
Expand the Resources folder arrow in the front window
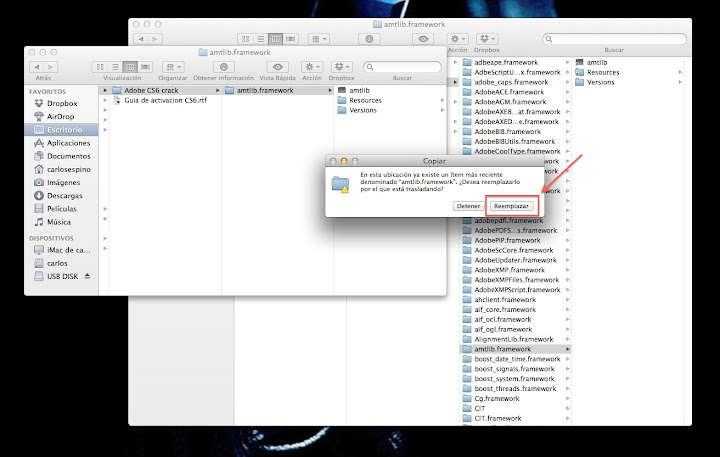tap(443, 100)
